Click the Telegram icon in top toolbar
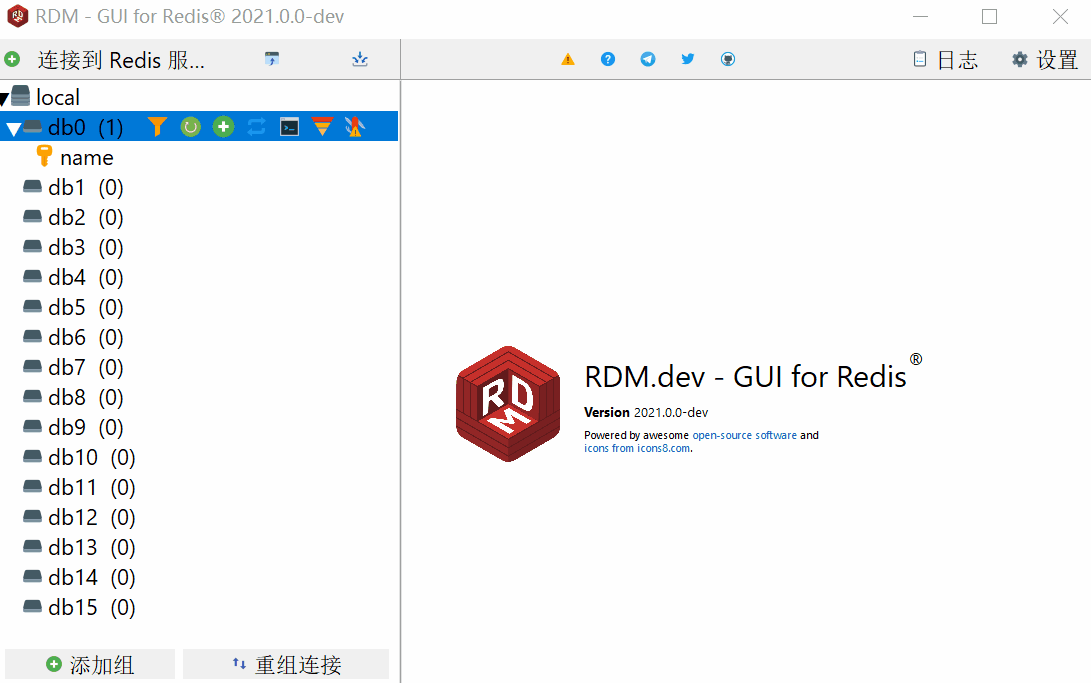Viewport: 1091px width, 683px height. pos(647,59)
